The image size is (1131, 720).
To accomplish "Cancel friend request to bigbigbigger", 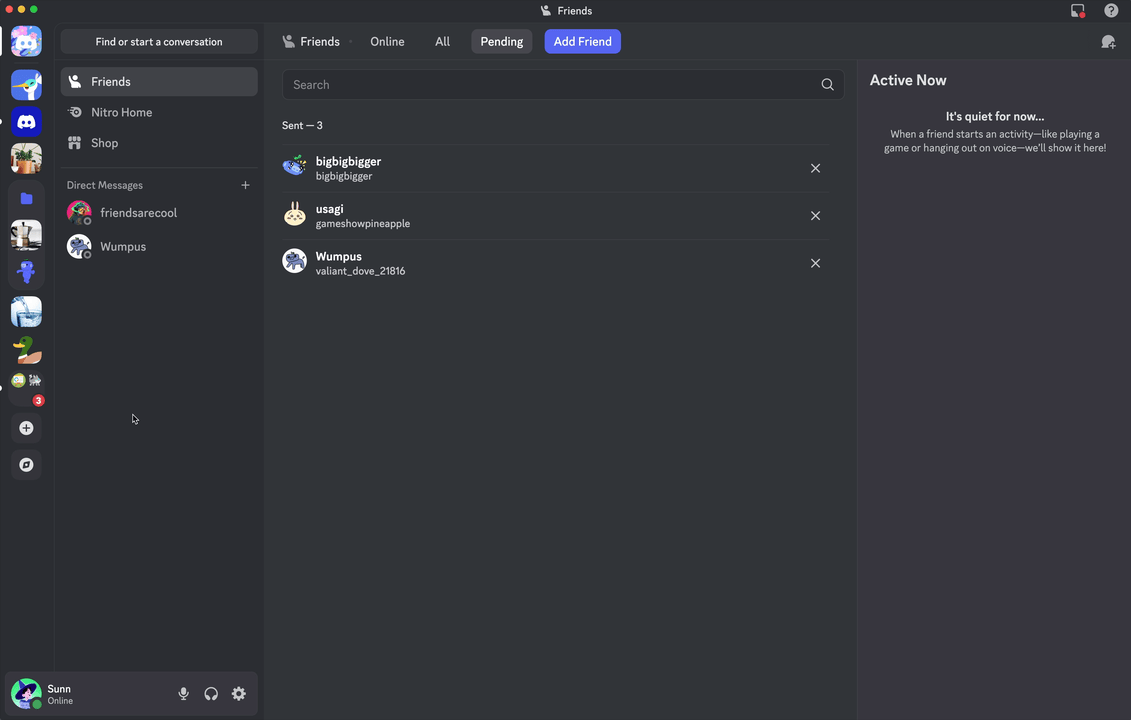I will (815, 168).
